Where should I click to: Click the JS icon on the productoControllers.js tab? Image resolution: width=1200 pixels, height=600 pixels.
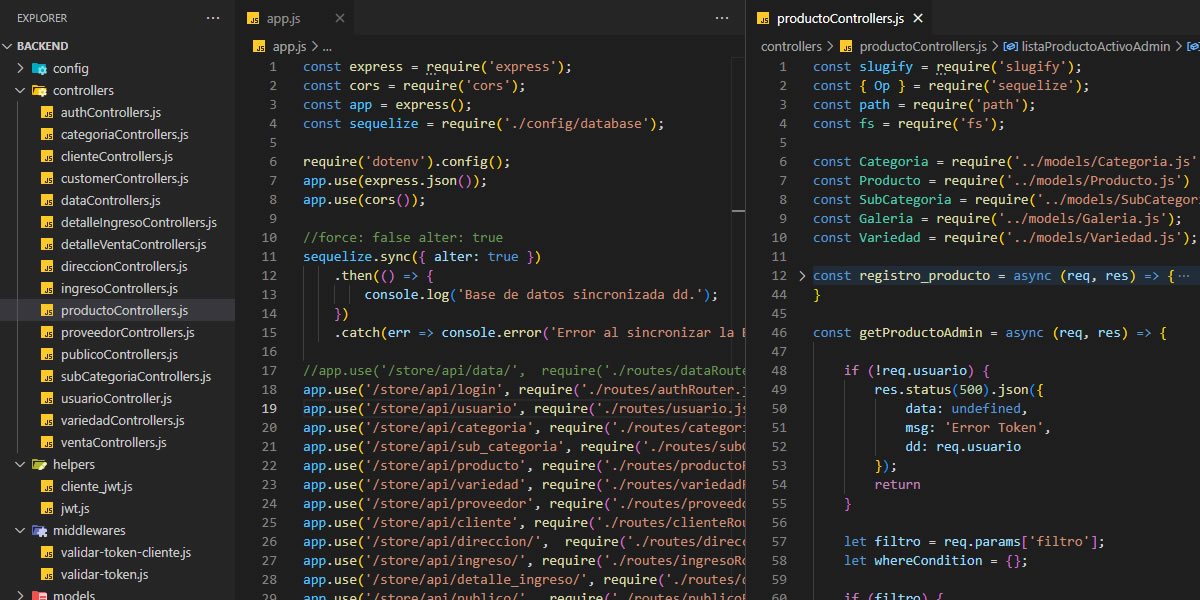pos(766,17)
